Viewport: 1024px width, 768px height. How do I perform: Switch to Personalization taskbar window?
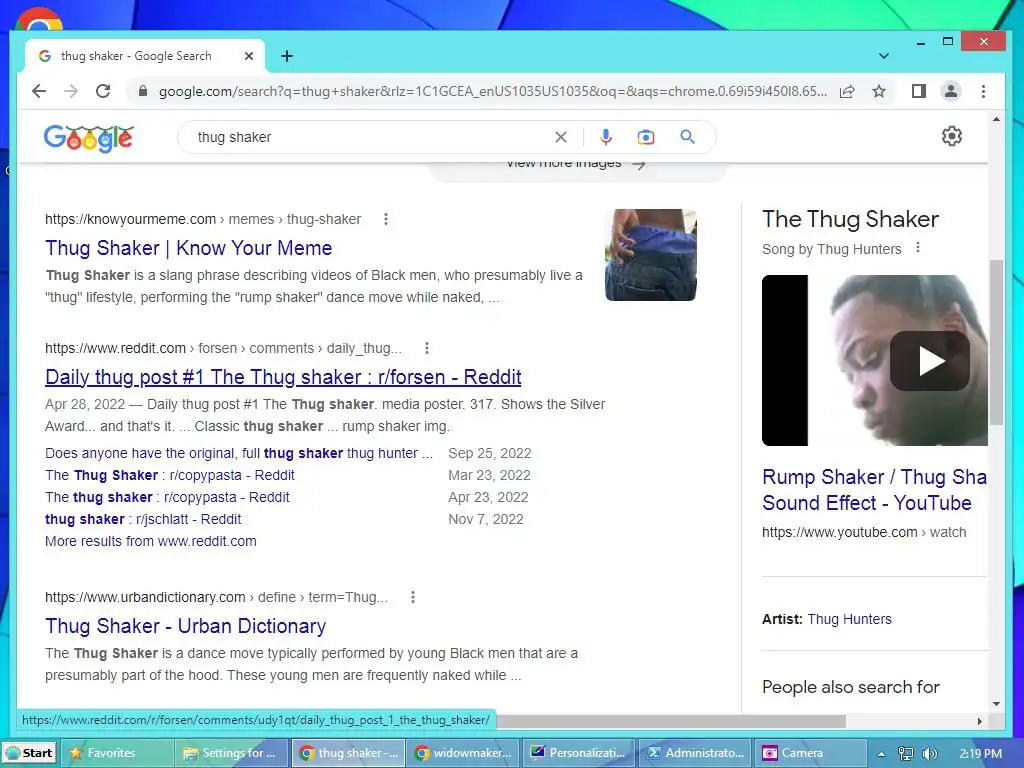click(579, 753)
